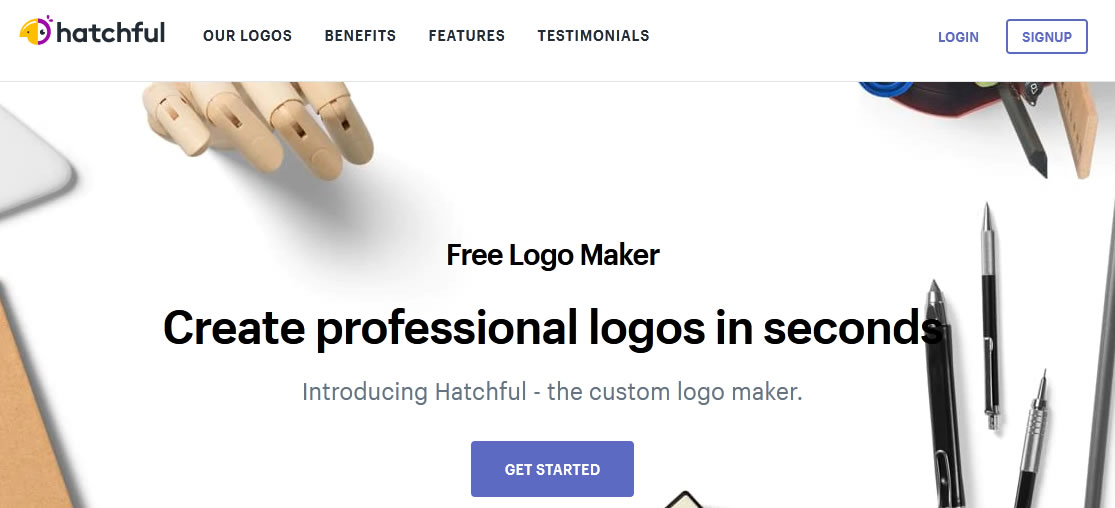Click the Free Logo Maker heading
Image resolution: width=1115 pixels, height=508 pixels.
(553, 255)
